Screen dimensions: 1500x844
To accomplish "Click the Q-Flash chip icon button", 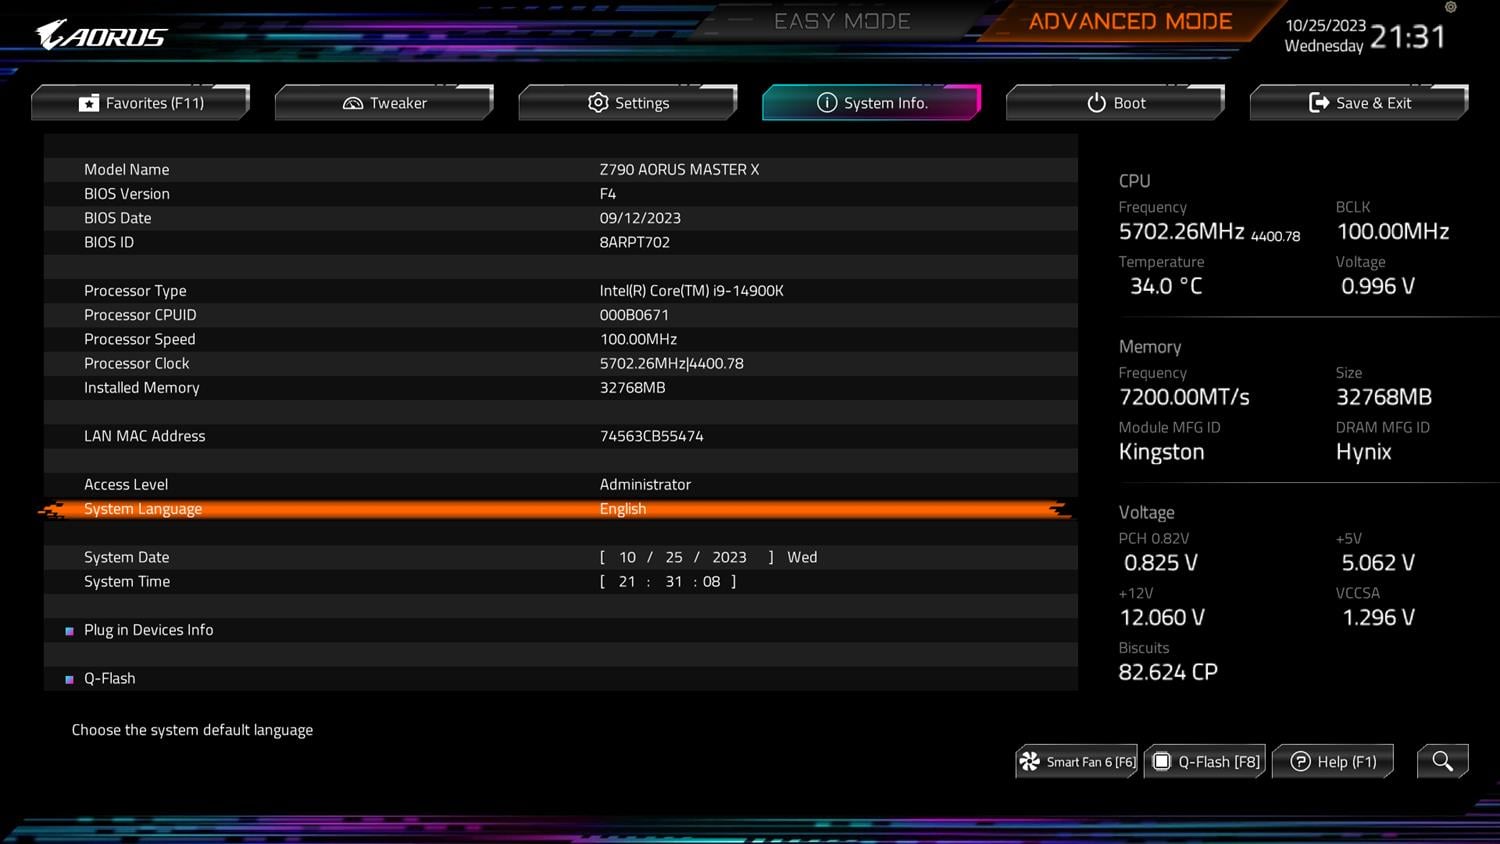I will (x=1162, y=762).
